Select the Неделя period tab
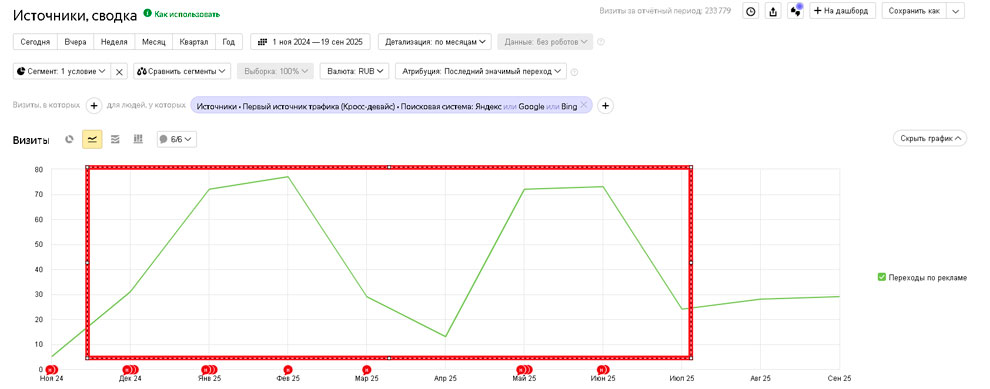The height and width of the screenshot is (389, 990). click(114, 42)
